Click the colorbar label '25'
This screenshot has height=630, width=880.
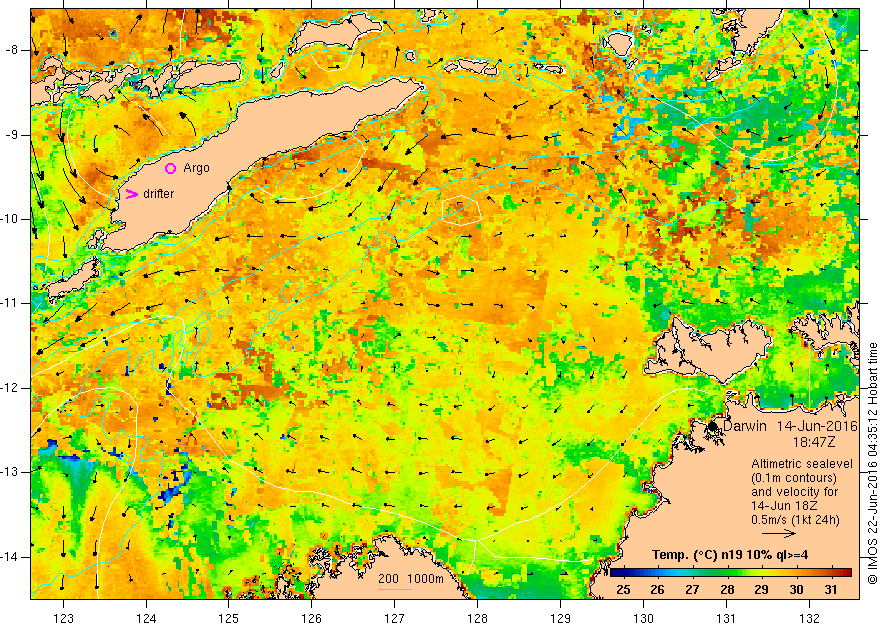(623, 590)
